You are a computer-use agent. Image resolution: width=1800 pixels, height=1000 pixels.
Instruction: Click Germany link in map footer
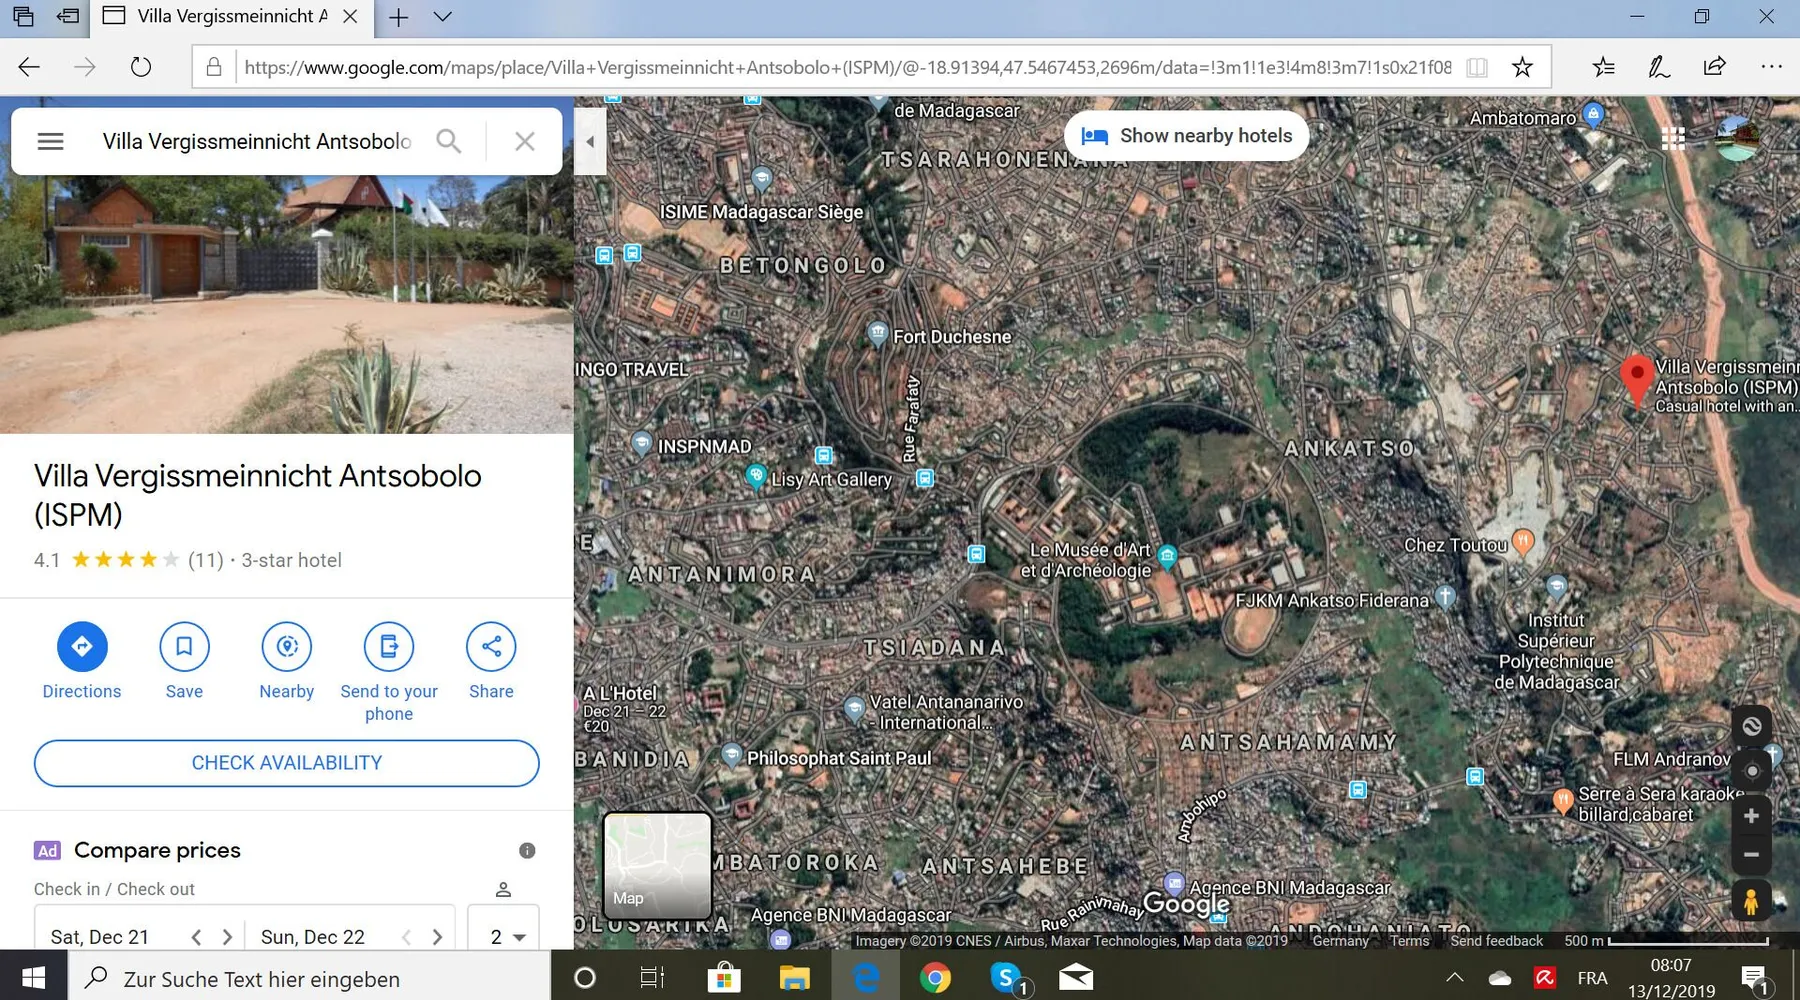(1340, 941)
